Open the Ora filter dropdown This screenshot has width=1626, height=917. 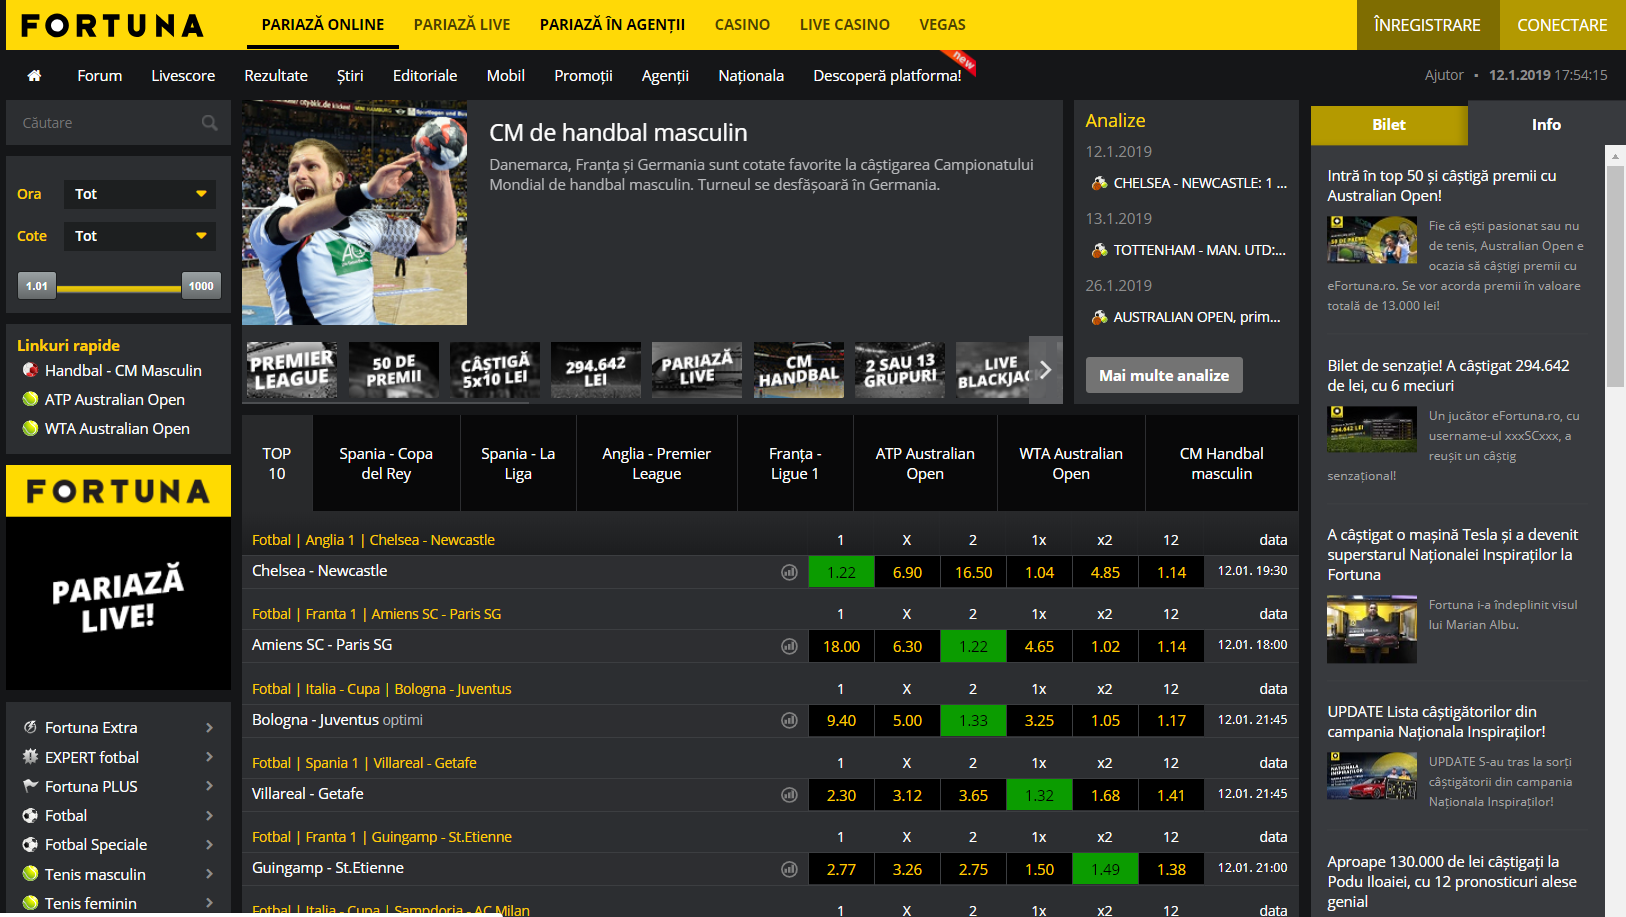coord(140,194)
